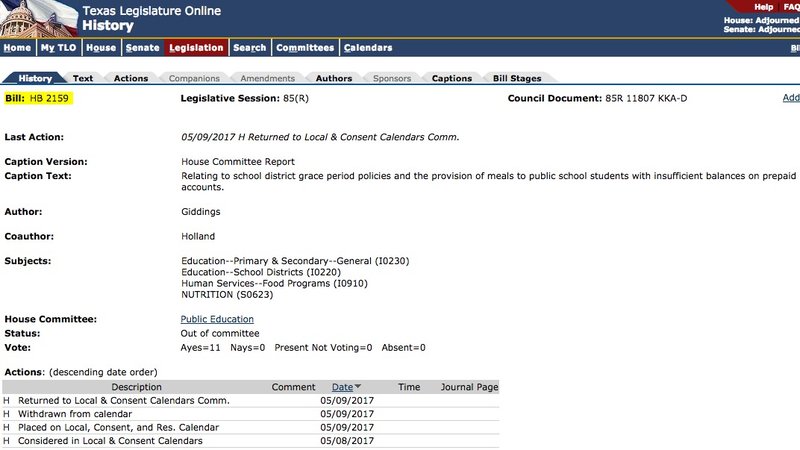
Task: Follow the Public Education committee link
Action: (x=217, y=319)
